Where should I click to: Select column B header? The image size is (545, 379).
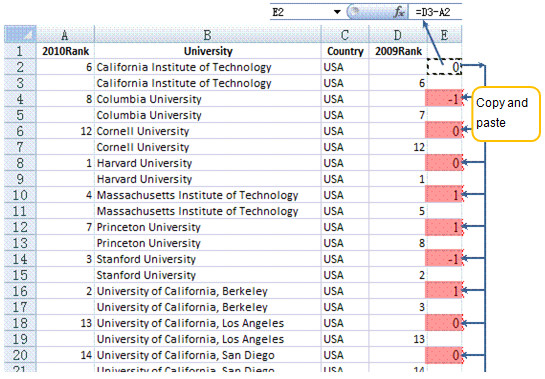pos(208,35)
